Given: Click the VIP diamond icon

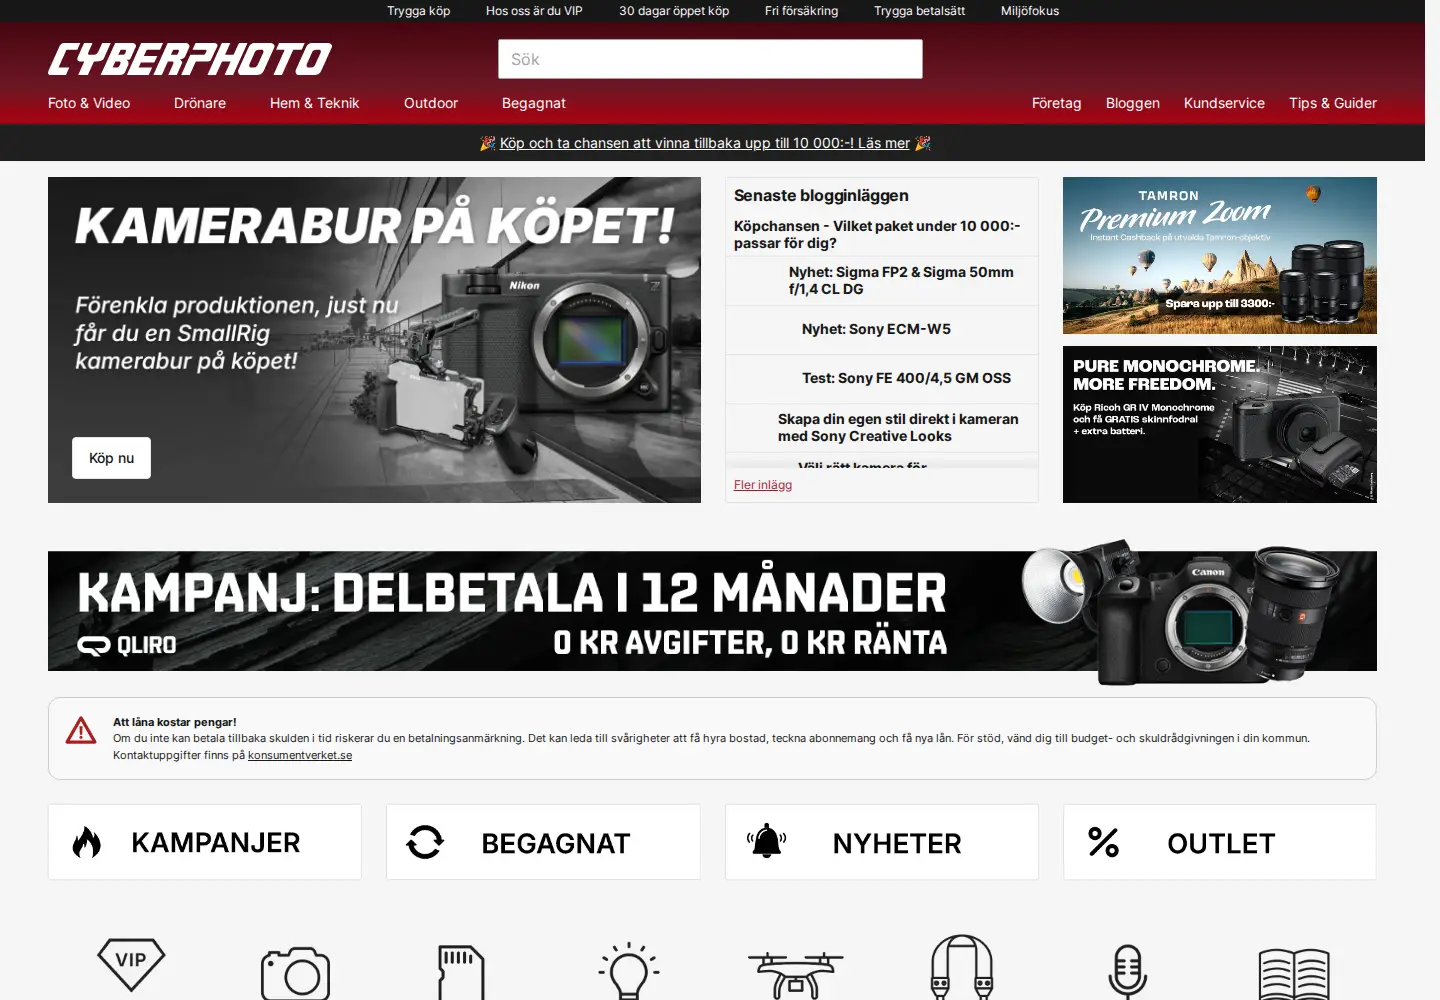Looking at the screenshot, I should 131,964.
